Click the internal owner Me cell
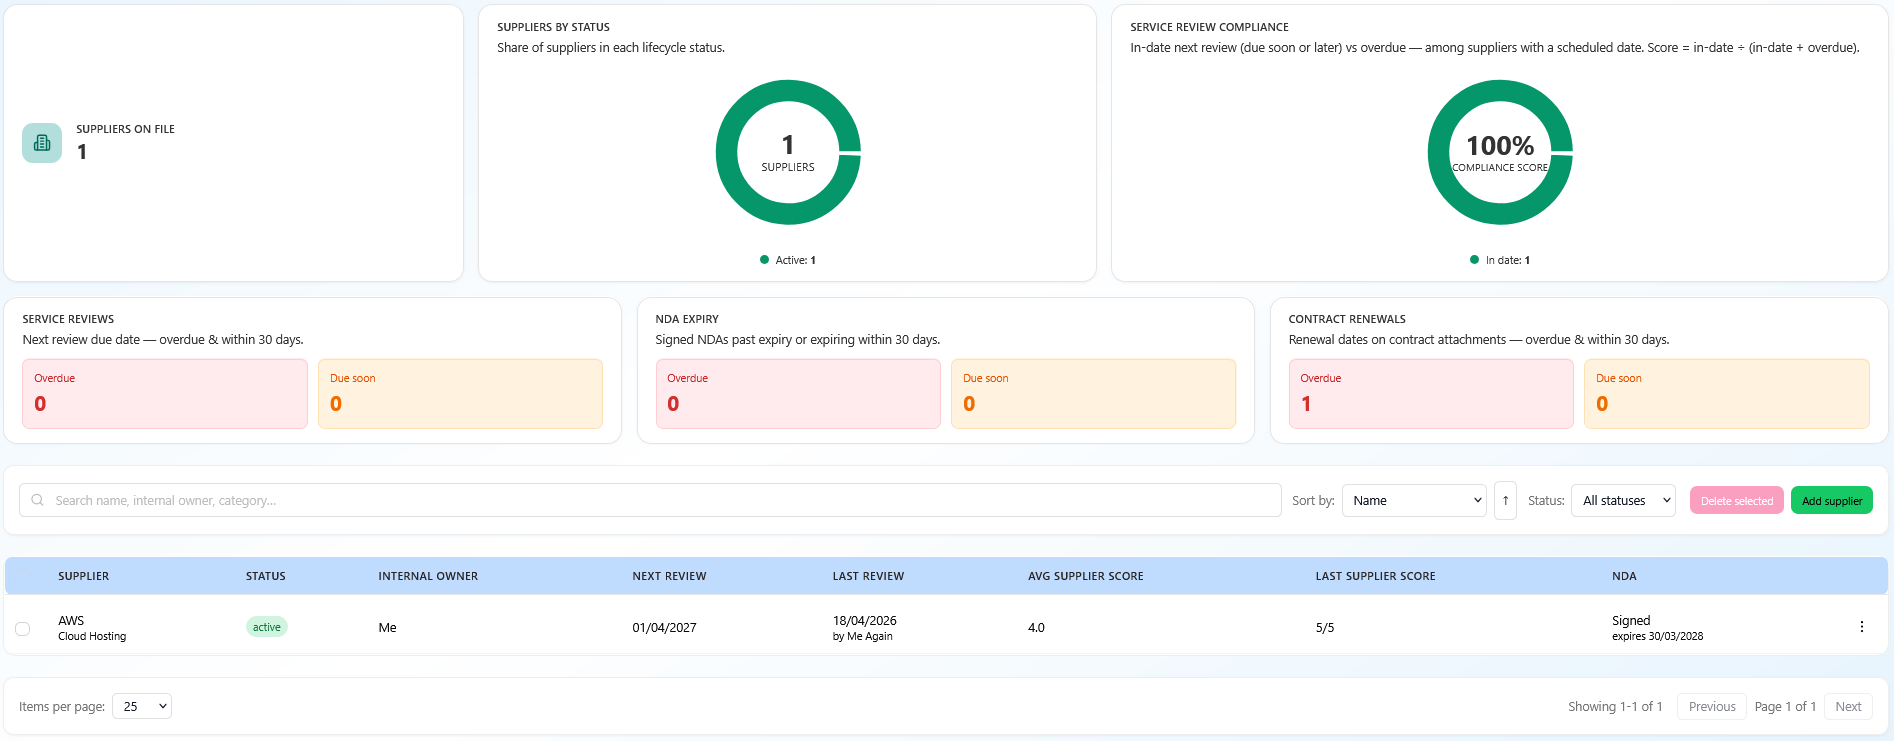The width and height of the screenshot is (1894, 741). coord(387,628)
